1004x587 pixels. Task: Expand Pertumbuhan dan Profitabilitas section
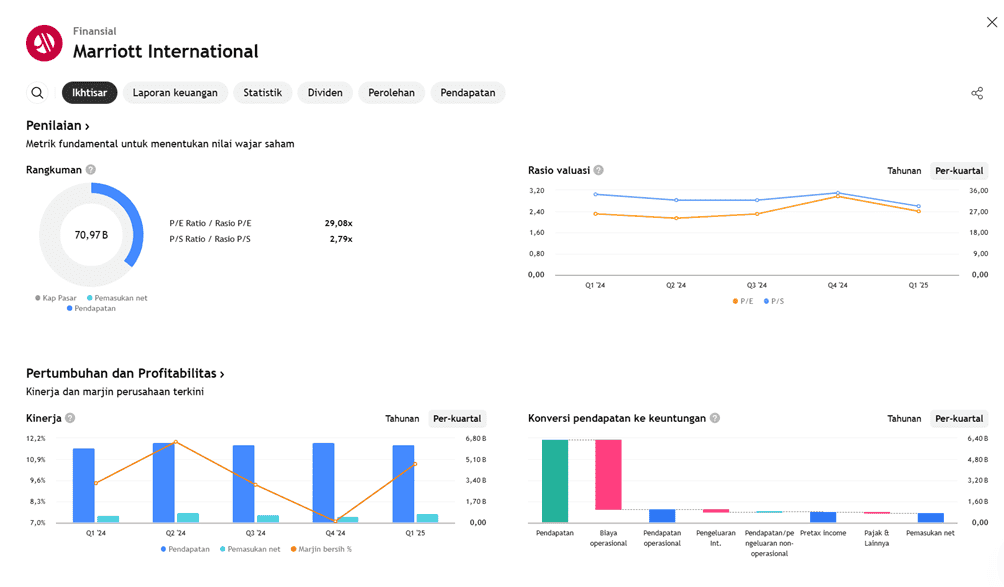click(x=125, y=374)
